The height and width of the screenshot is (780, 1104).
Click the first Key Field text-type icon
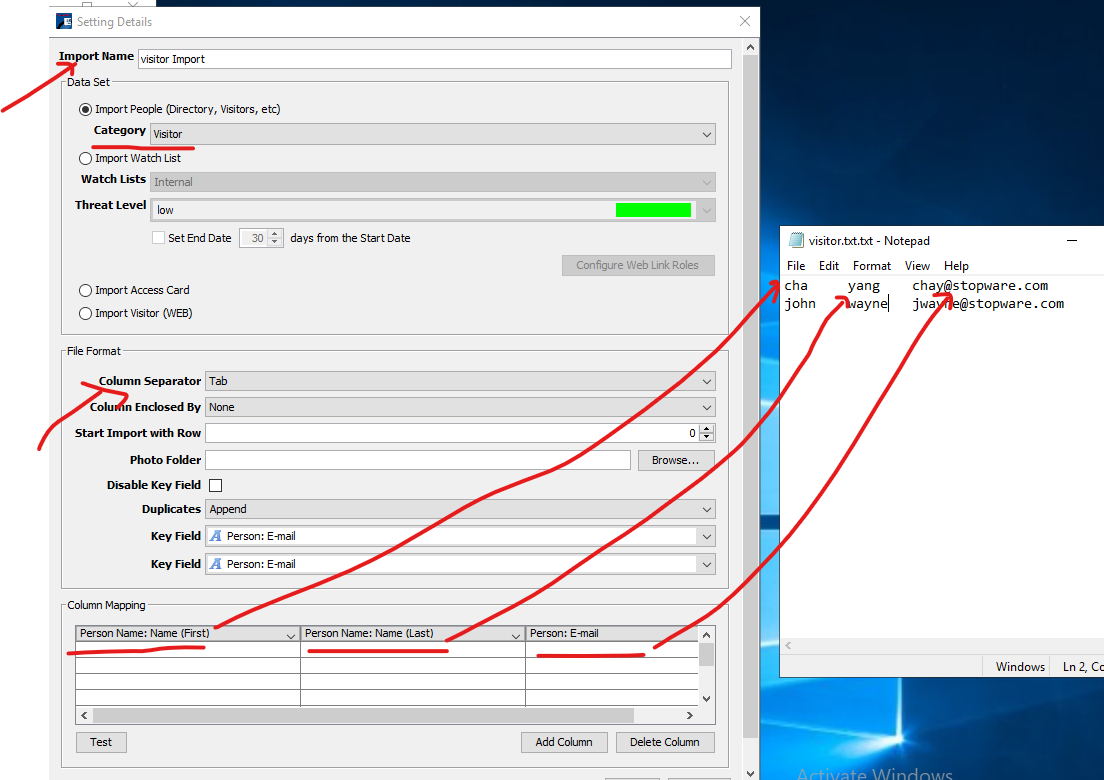click(x=216, y=536)
